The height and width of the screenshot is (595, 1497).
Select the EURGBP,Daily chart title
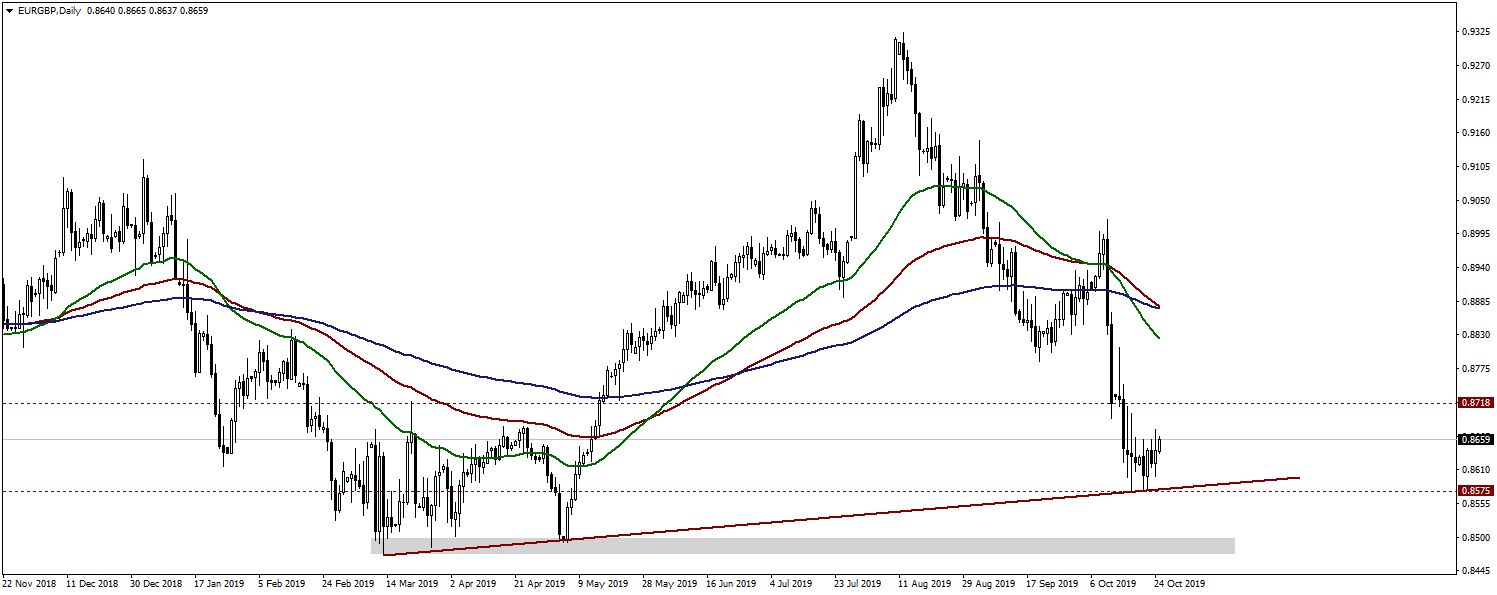pyautogui.click(x=49, y=10)
